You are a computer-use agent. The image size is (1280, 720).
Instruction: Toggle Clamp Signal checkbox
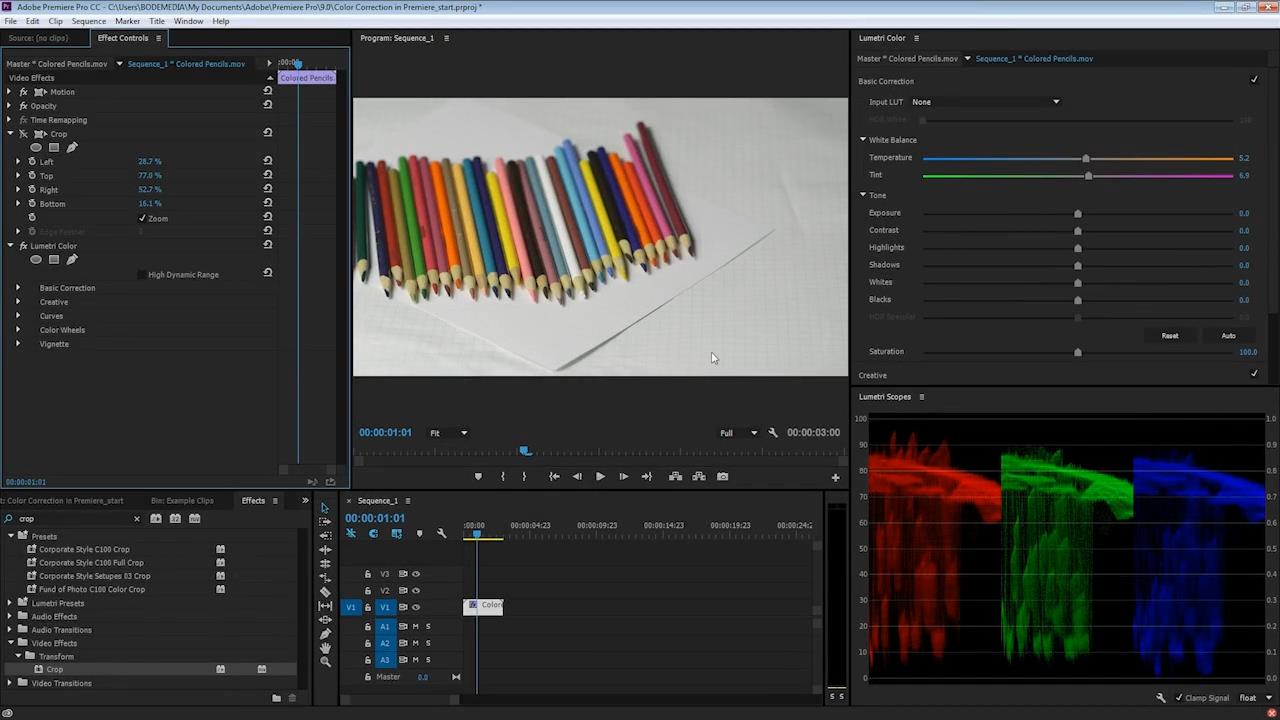[1179, 698]
